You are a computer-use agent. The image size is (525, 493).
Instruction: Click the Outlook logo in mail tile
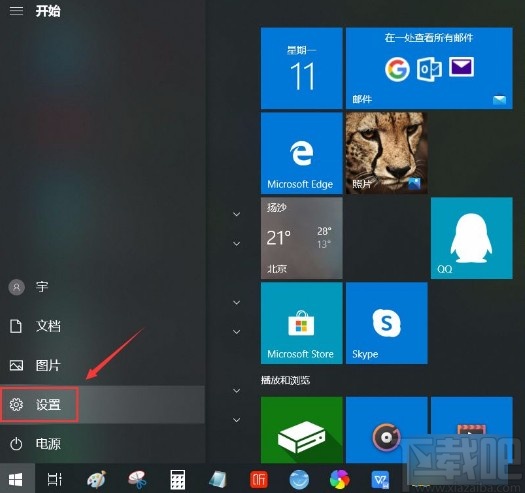[x=429, y=69]
